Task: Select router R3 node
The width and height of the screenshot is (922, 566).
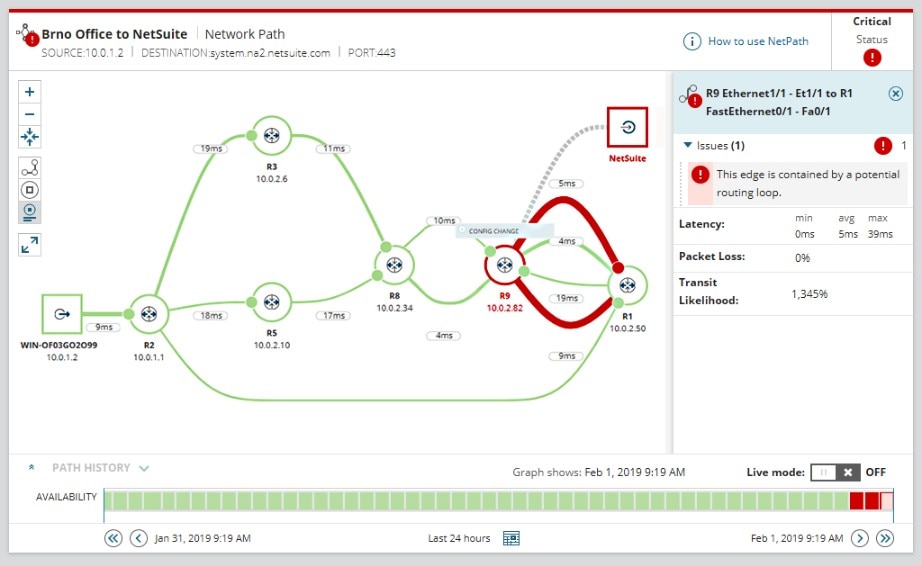Action: click(x=271, y=136)
